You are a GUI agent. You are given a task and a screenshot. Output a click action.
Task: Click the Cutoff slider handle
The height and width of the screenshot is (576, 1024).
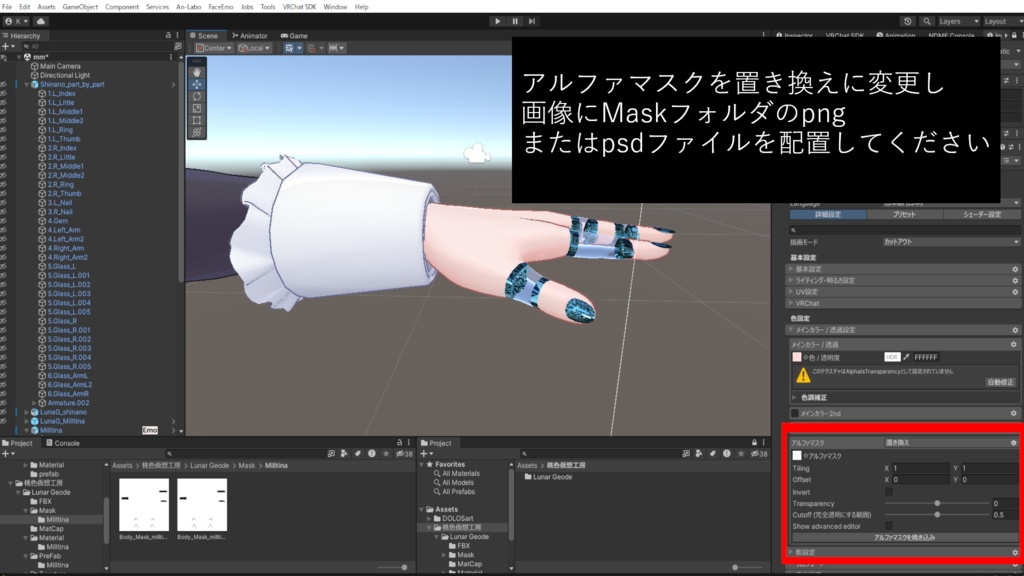[x=937, y=515]
